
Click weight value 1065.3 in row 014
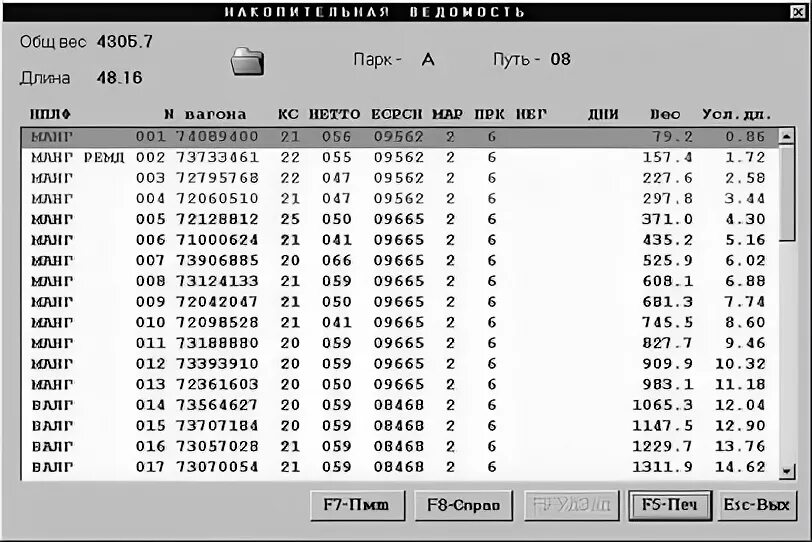(x=662, y=405)
